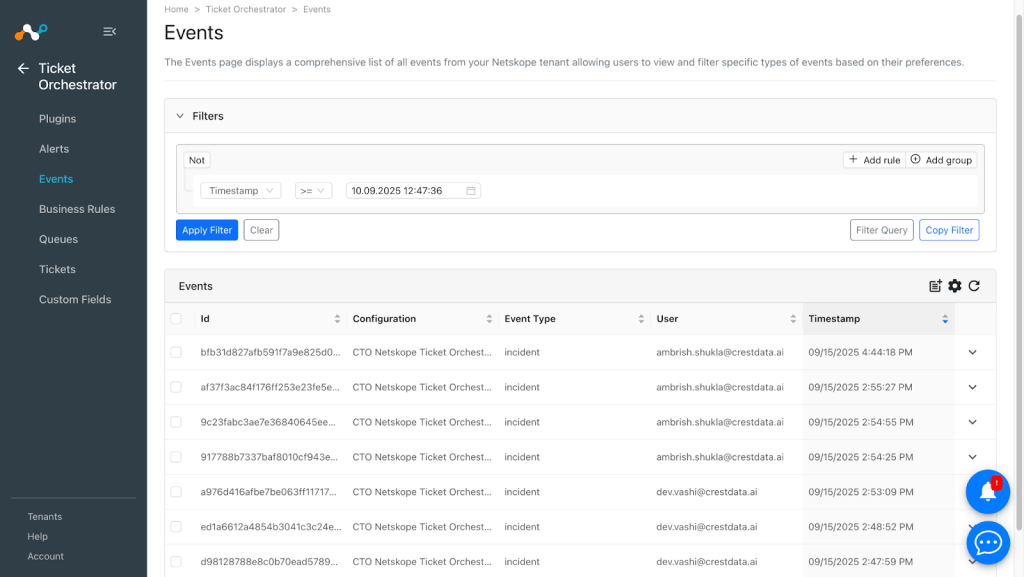Image resolution: width=1024 pixels, height=577 pixels.
Task: Select checkbox for event ed1a6612a4854b3041c3c24e
Action: pyautogui.click(x=176, y=527)
